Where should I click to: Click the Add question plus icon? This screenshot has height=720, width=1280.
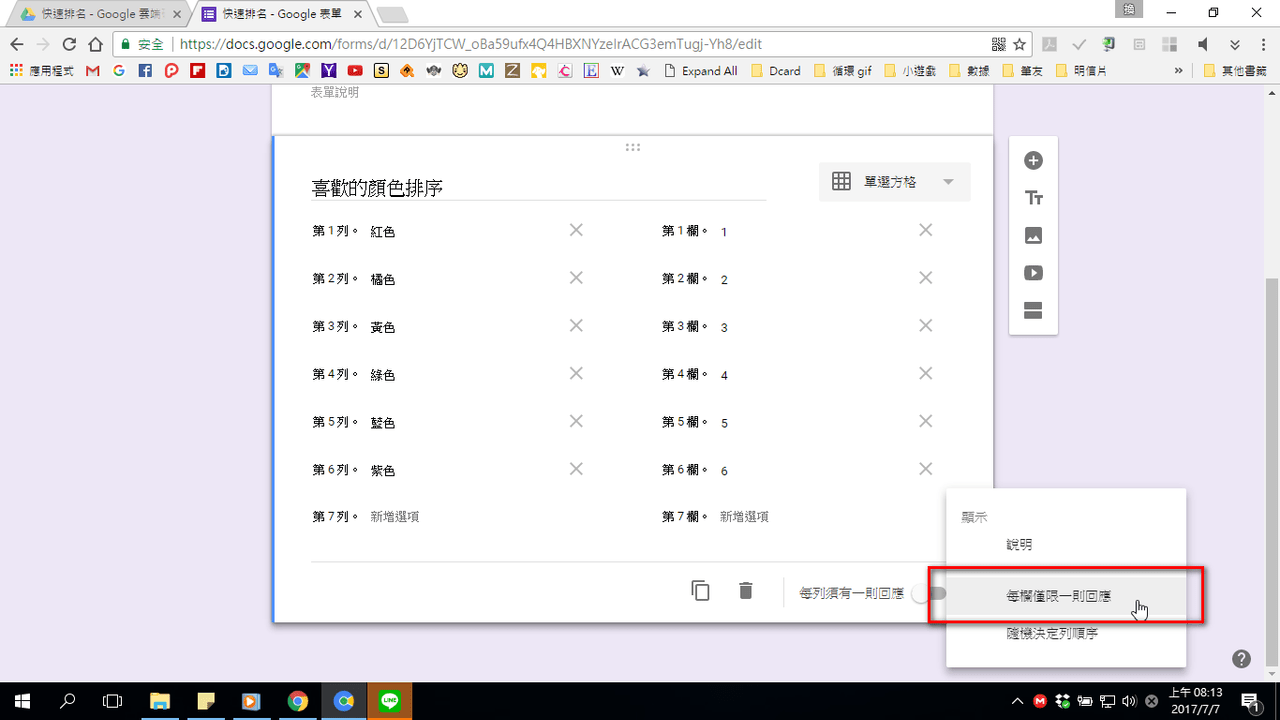[x=1033, y=160]
